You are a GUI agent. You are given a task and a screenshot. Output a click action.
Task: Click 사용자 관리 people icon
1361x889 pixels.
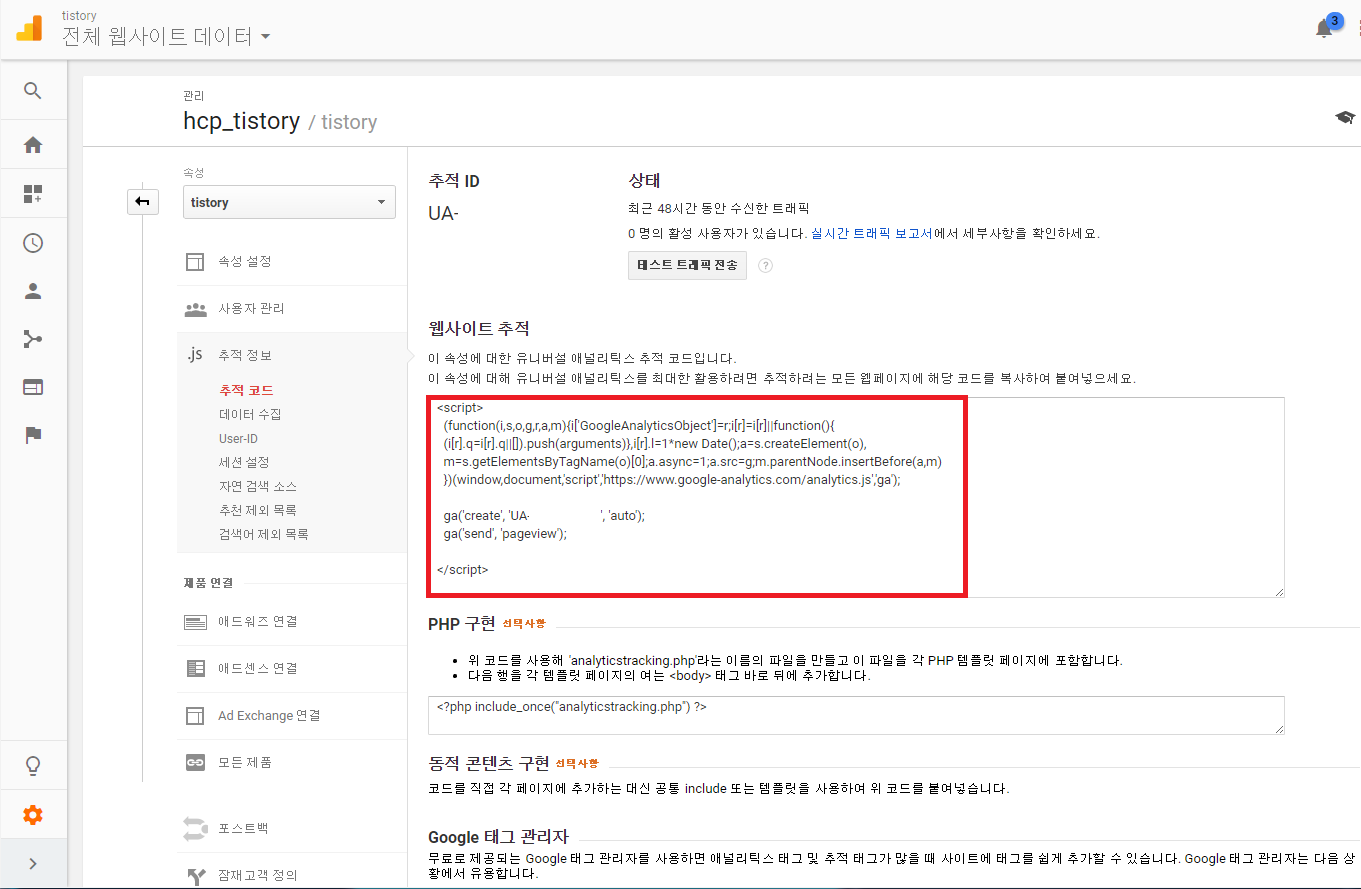[x=195, y=309]
